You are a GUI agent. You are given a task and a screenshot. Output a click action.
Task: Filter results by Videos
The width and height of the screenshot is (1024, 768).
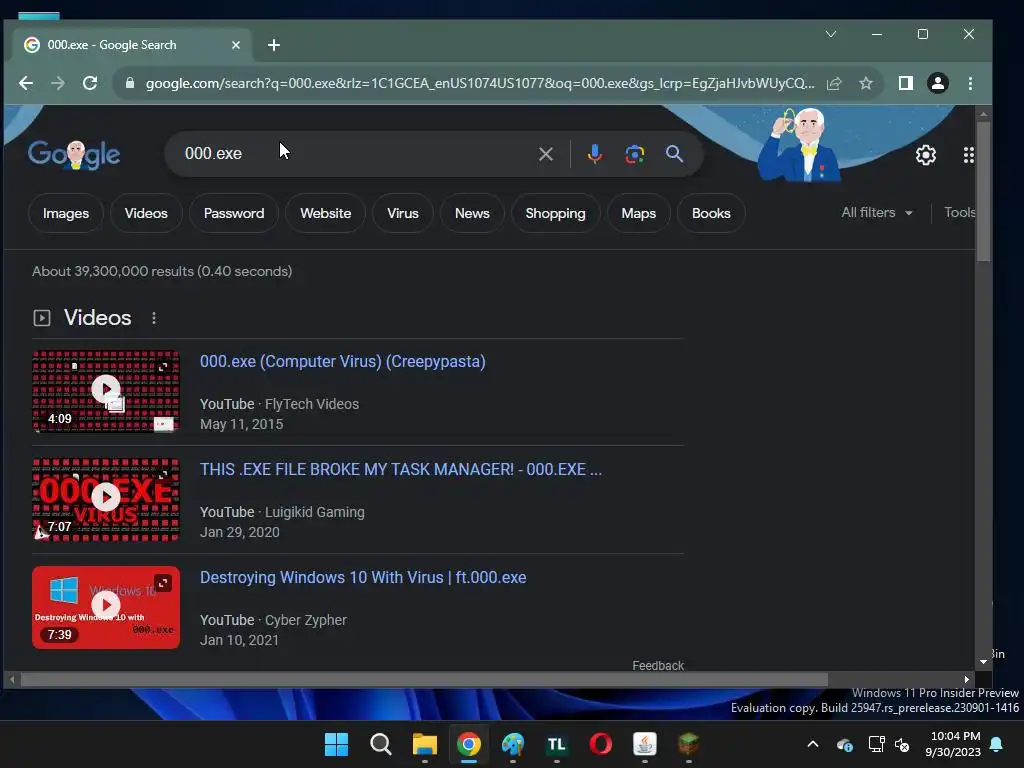point(146,213)
